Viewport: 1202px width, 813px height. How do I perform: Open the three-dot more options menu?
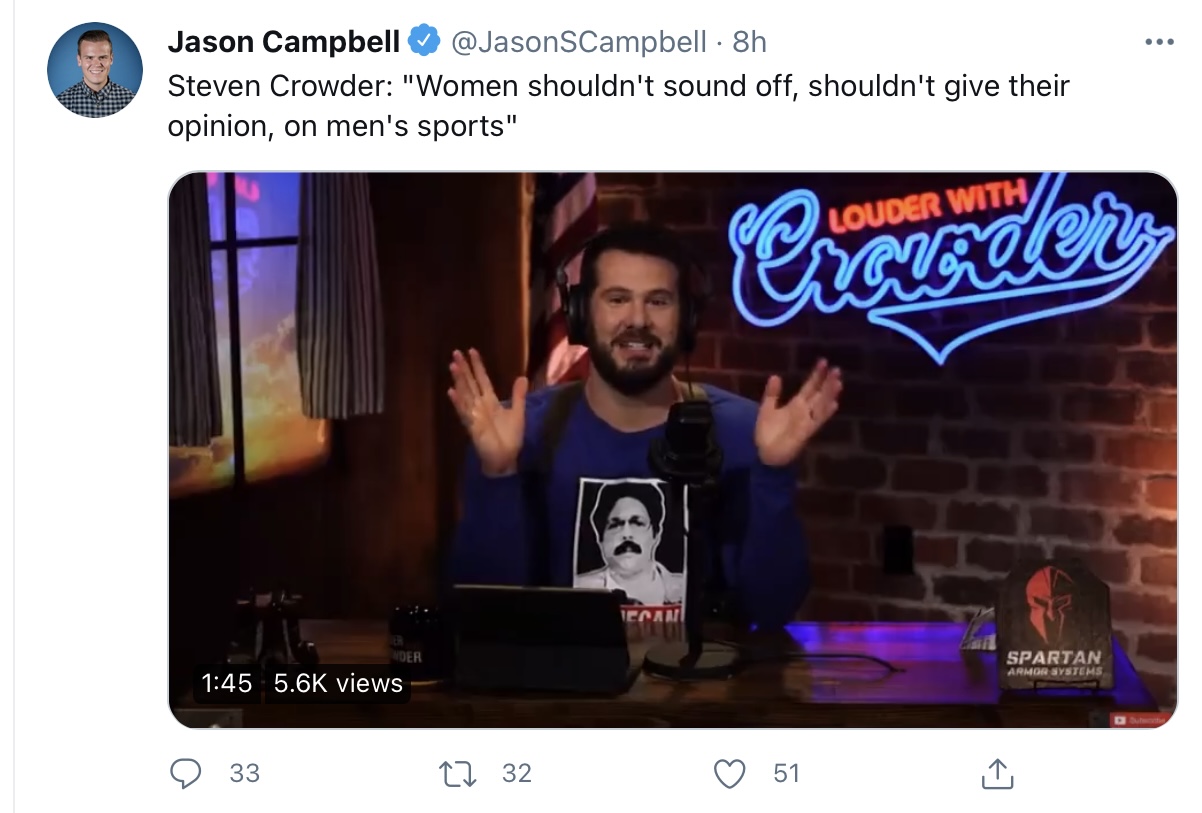click(x=1158, y=42)
